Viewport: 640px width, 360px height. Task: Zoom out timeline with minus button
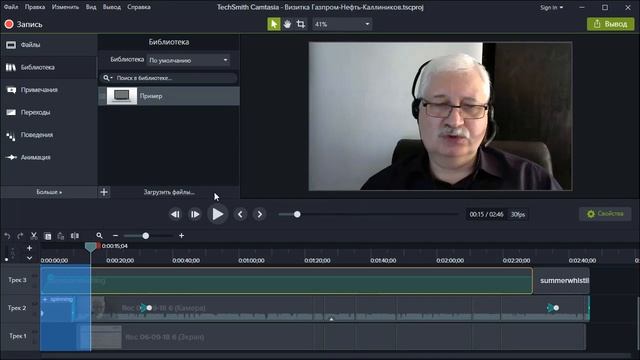click(116, 236)
